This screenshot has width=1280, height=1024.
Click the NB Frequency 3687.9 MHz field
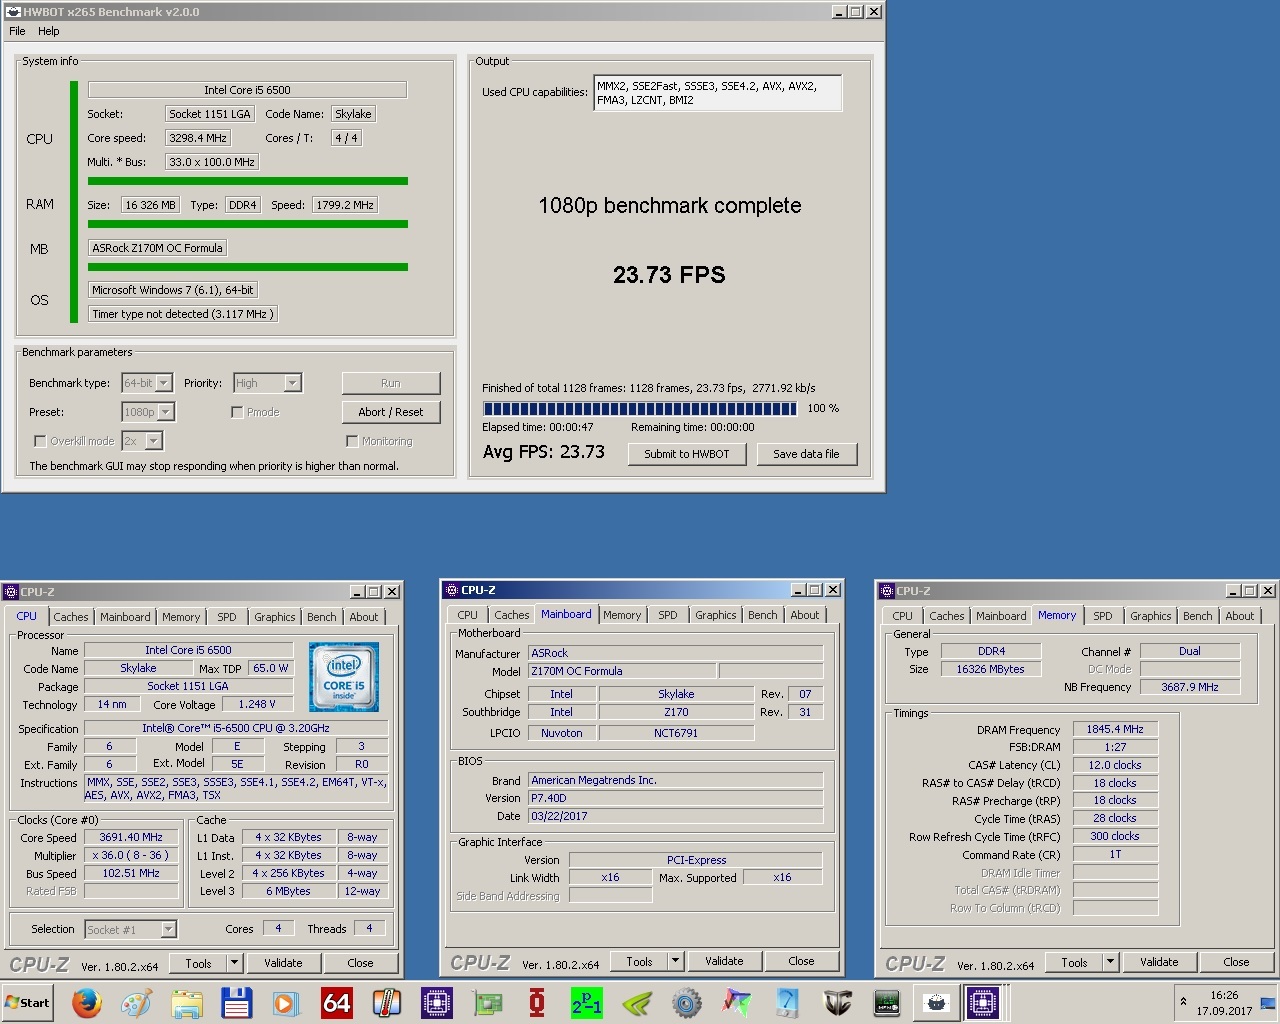[1190, 687]
